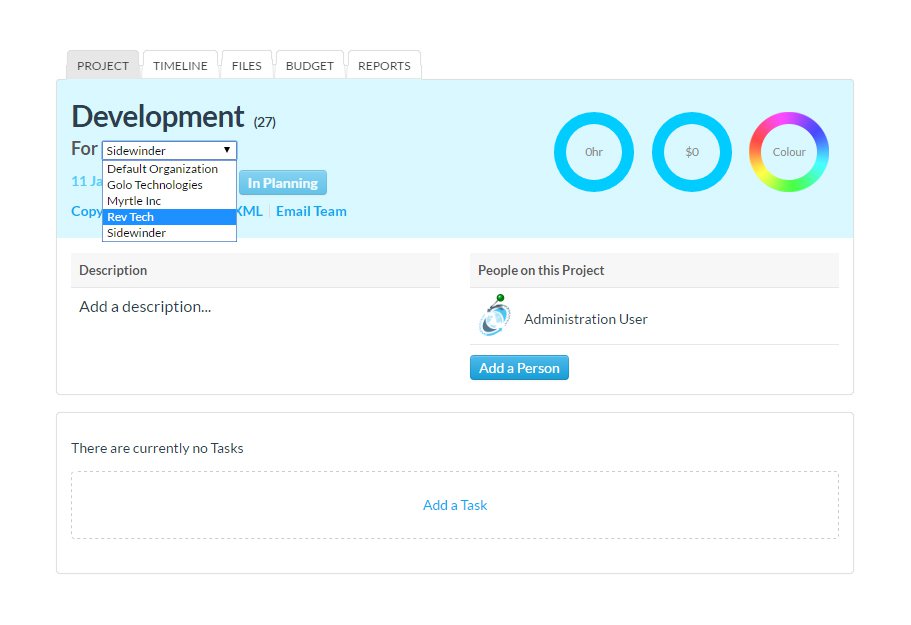Image resolution: width=911 pixels, height=625 pixels.
Task: Click the In Planning status button
Action: pyautogui.click(x=282, y=183)
